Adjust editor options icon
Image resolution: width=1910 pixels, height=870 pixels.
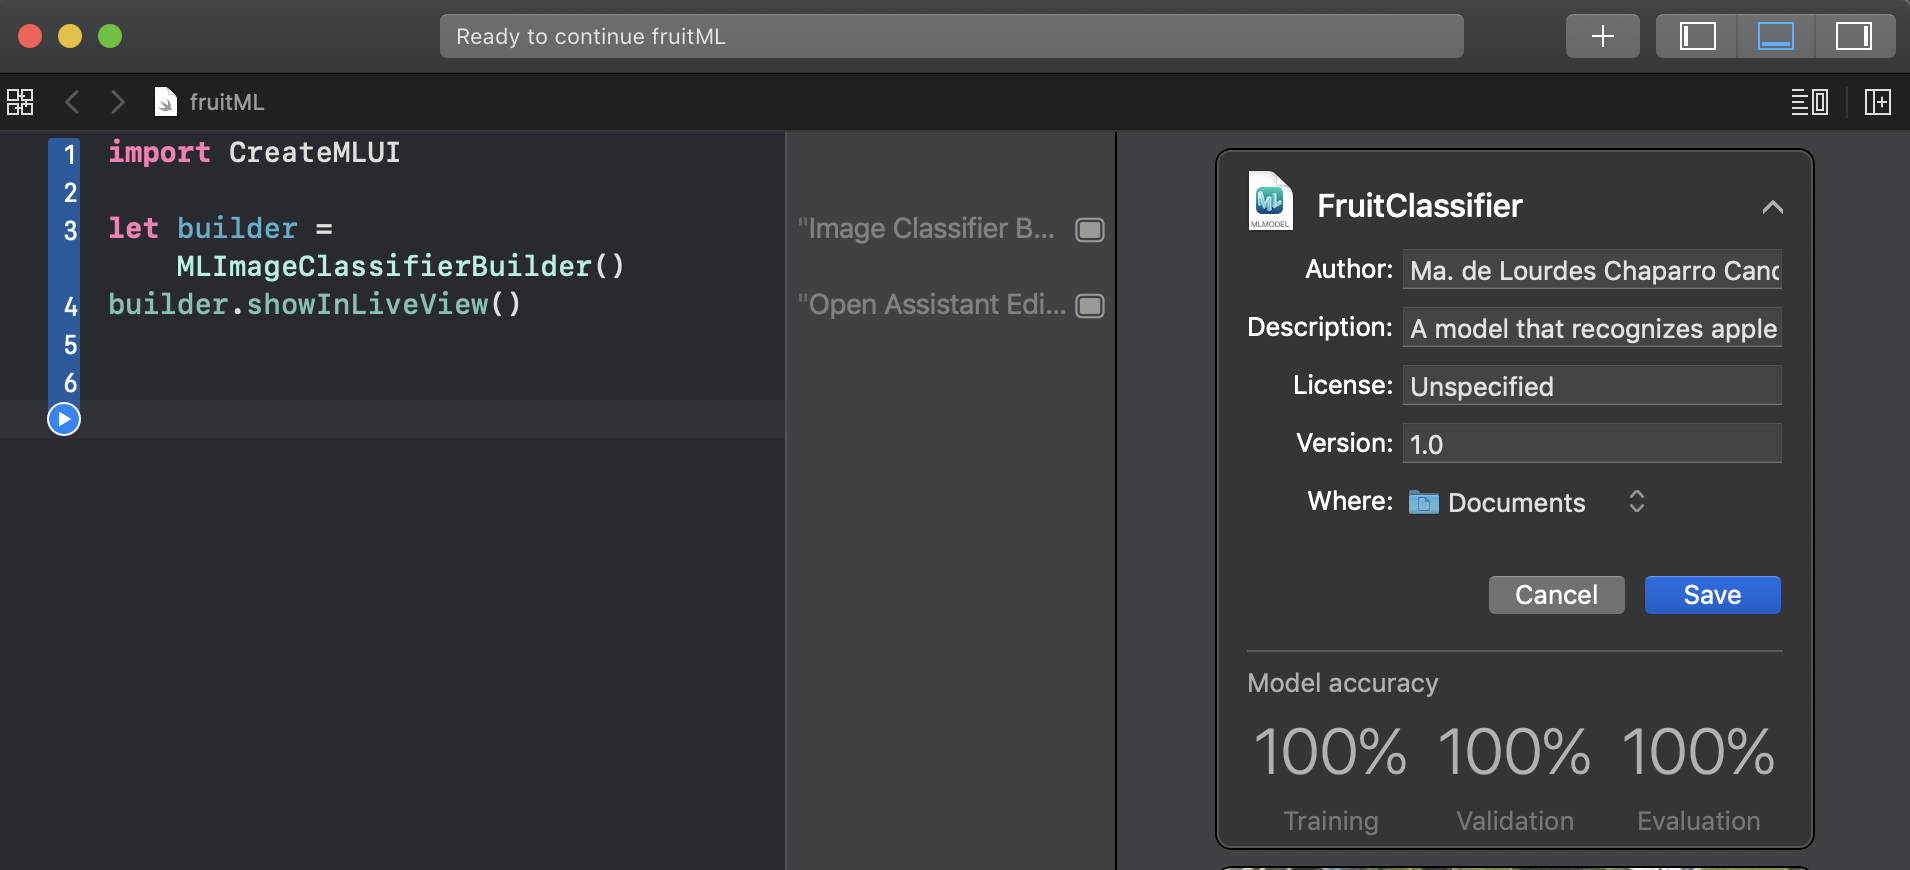pyautogui.click(x=1809, y=102)
